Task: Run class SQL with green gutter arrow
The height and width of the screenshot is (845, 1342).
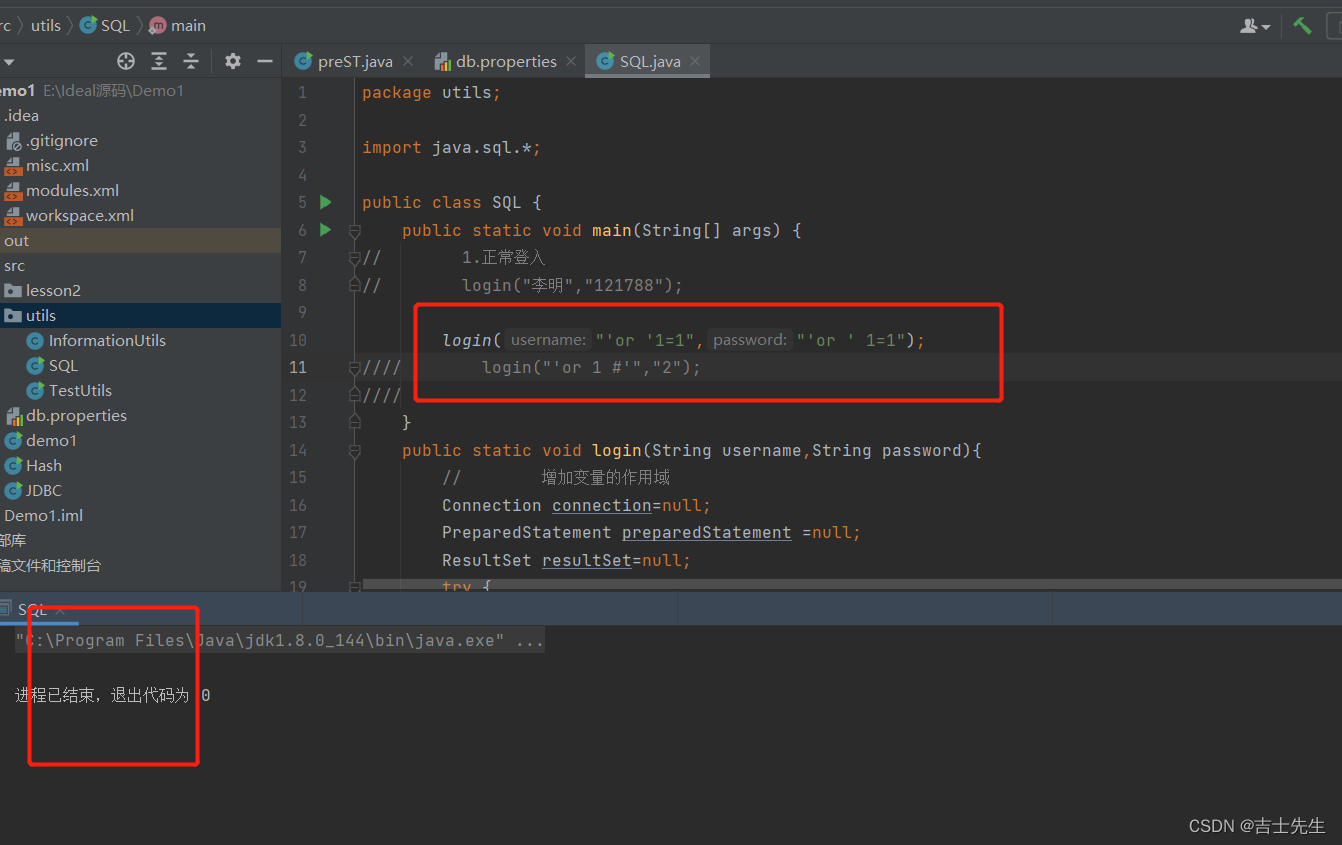Action: pos(325,202)
